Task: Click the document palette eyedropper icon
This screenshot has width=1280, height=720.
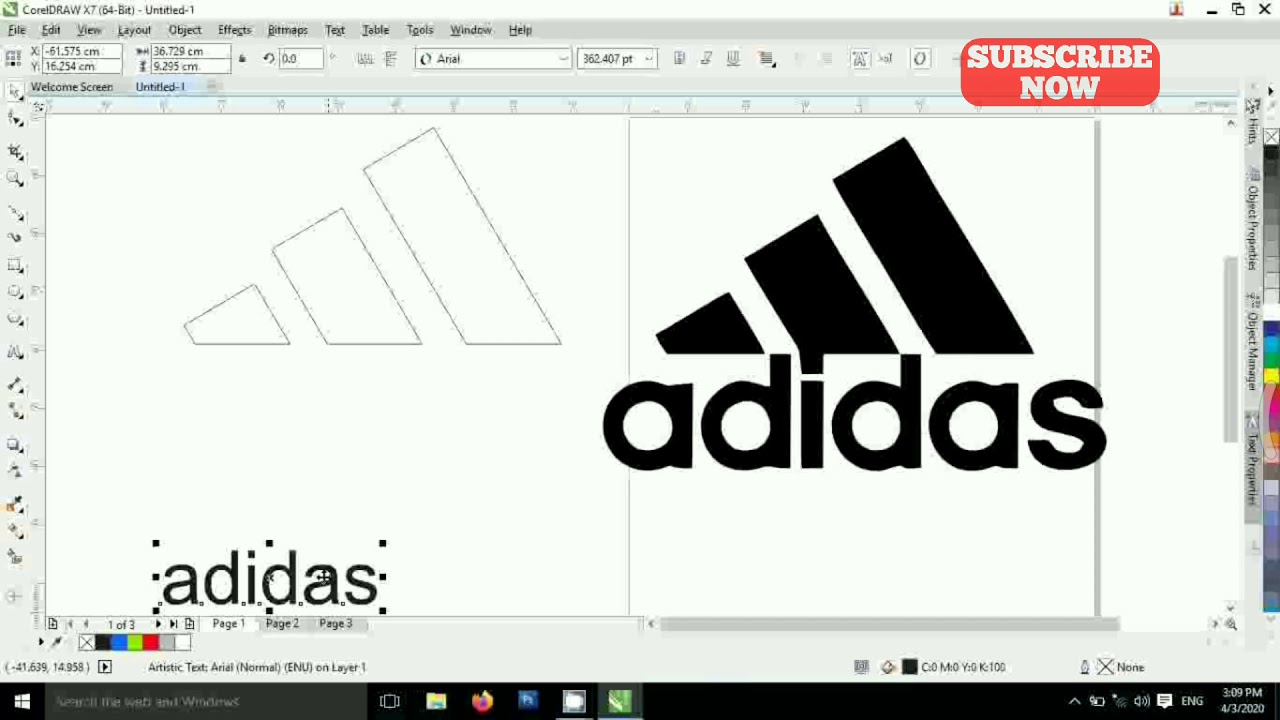Action: [x=57, y=642]
